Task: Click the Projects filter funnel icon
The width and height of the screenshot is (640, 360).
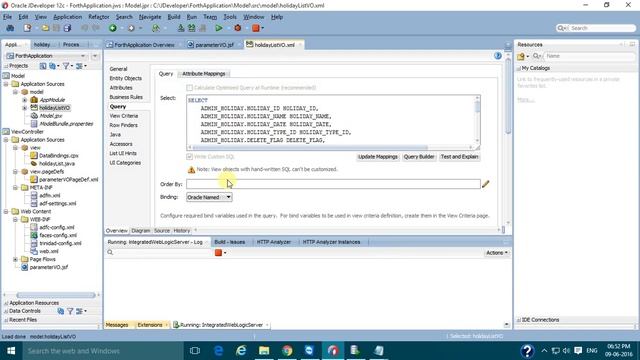Action: pyautogui.click(x=66, y=66)
